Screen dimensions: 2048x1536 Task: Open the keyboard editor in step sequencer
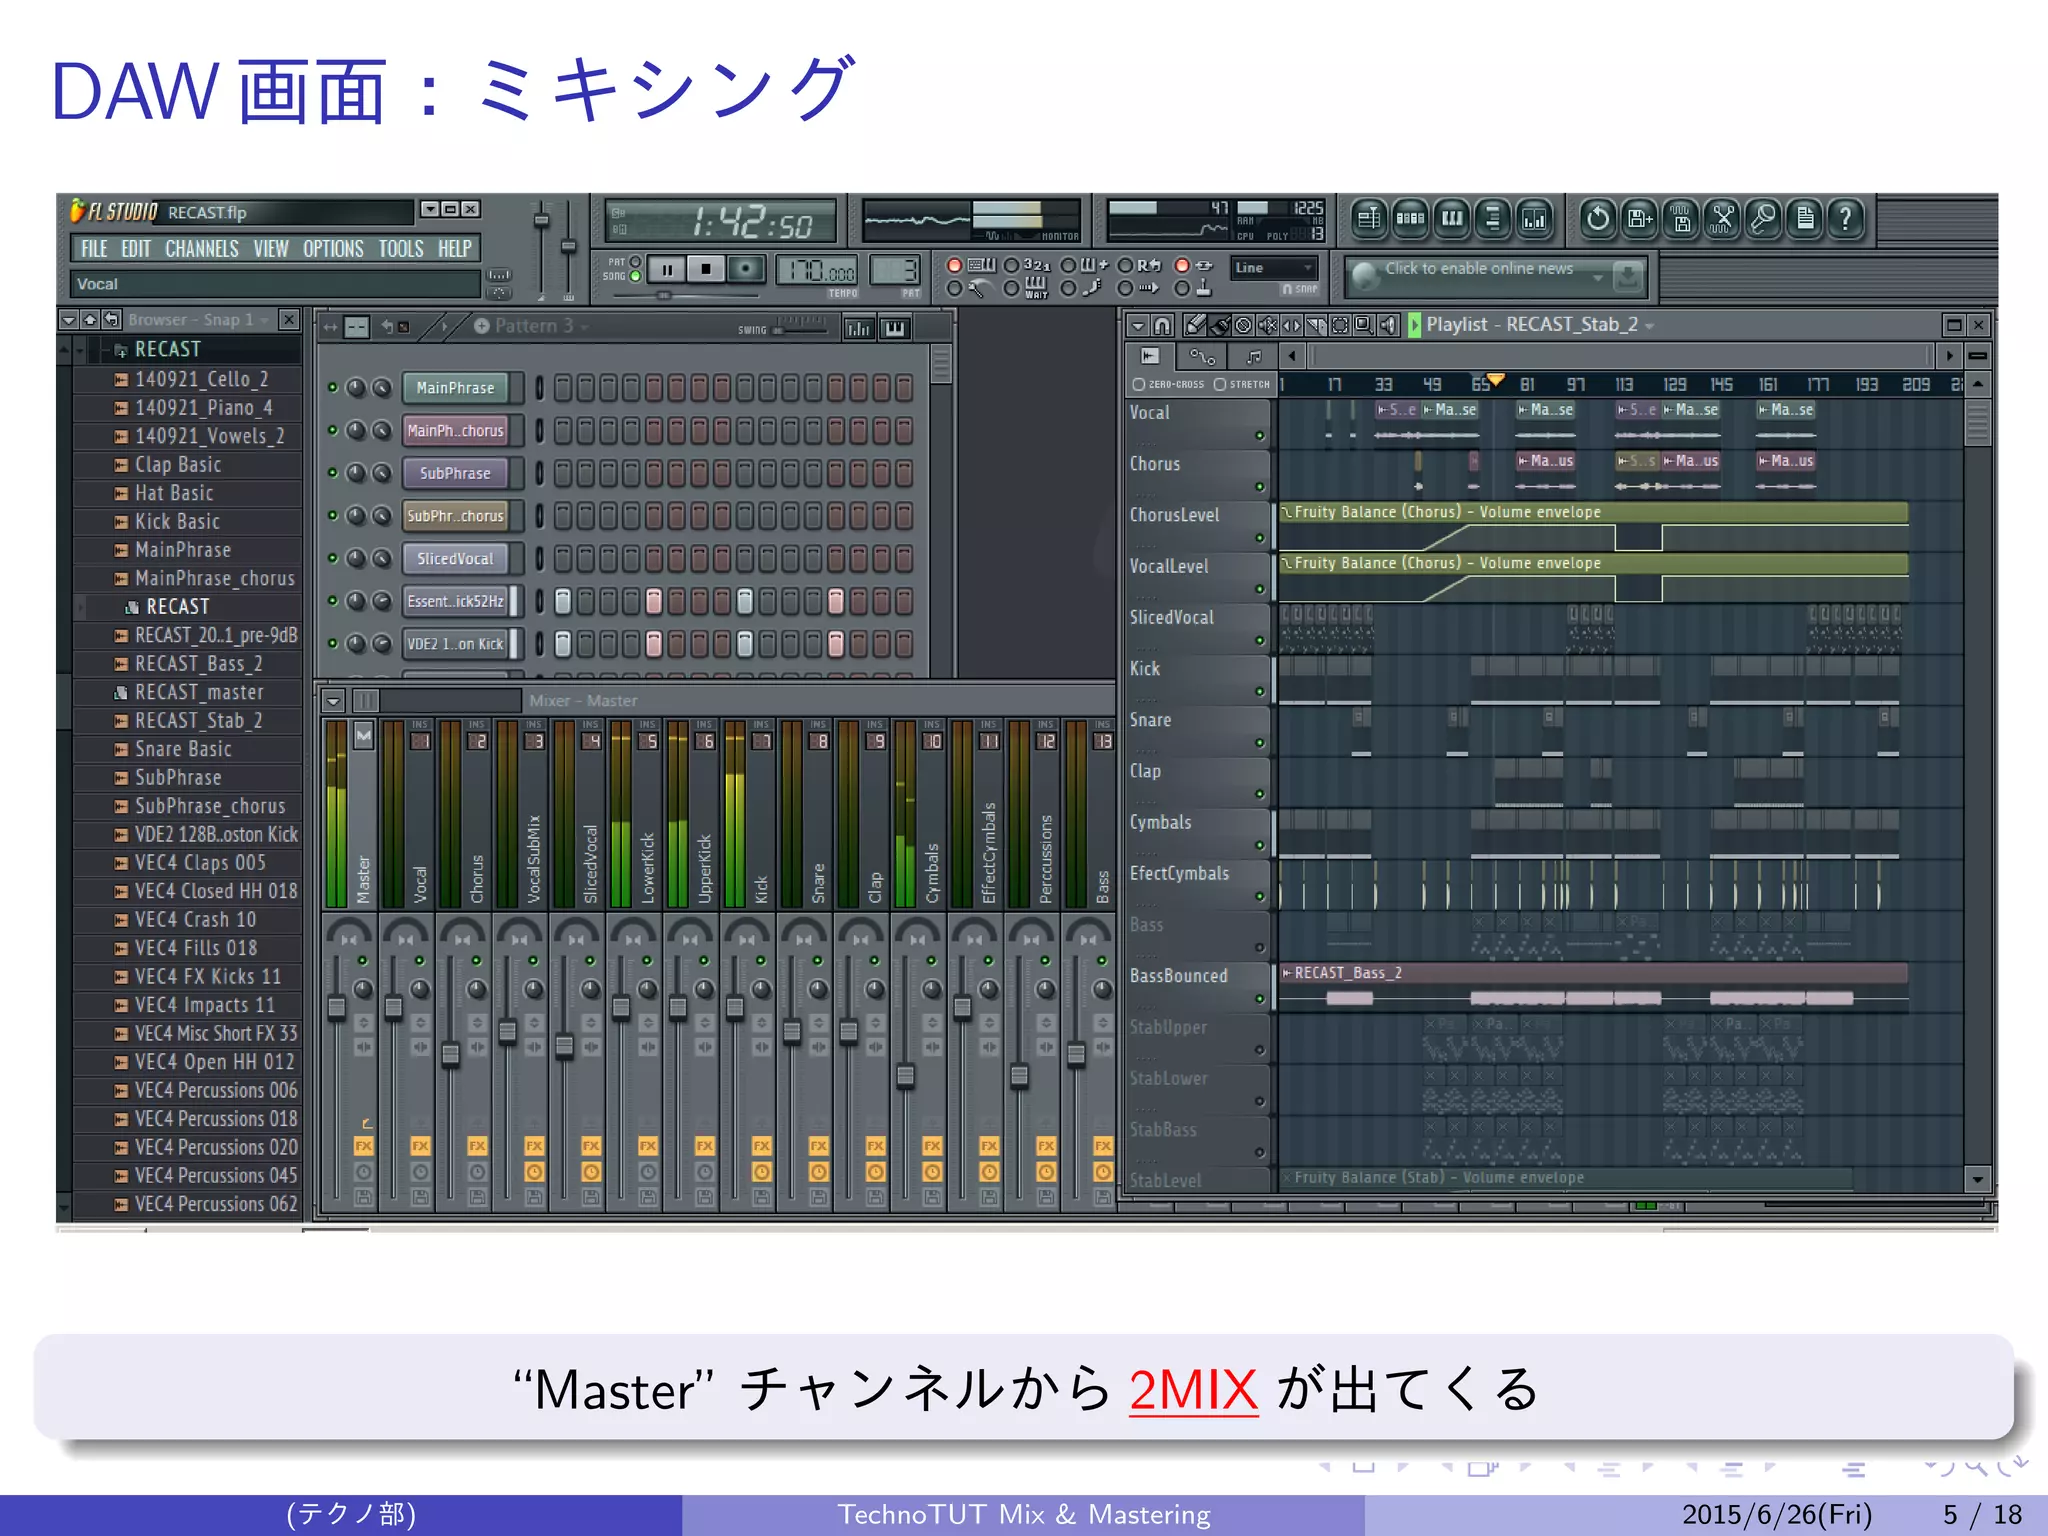895,328
